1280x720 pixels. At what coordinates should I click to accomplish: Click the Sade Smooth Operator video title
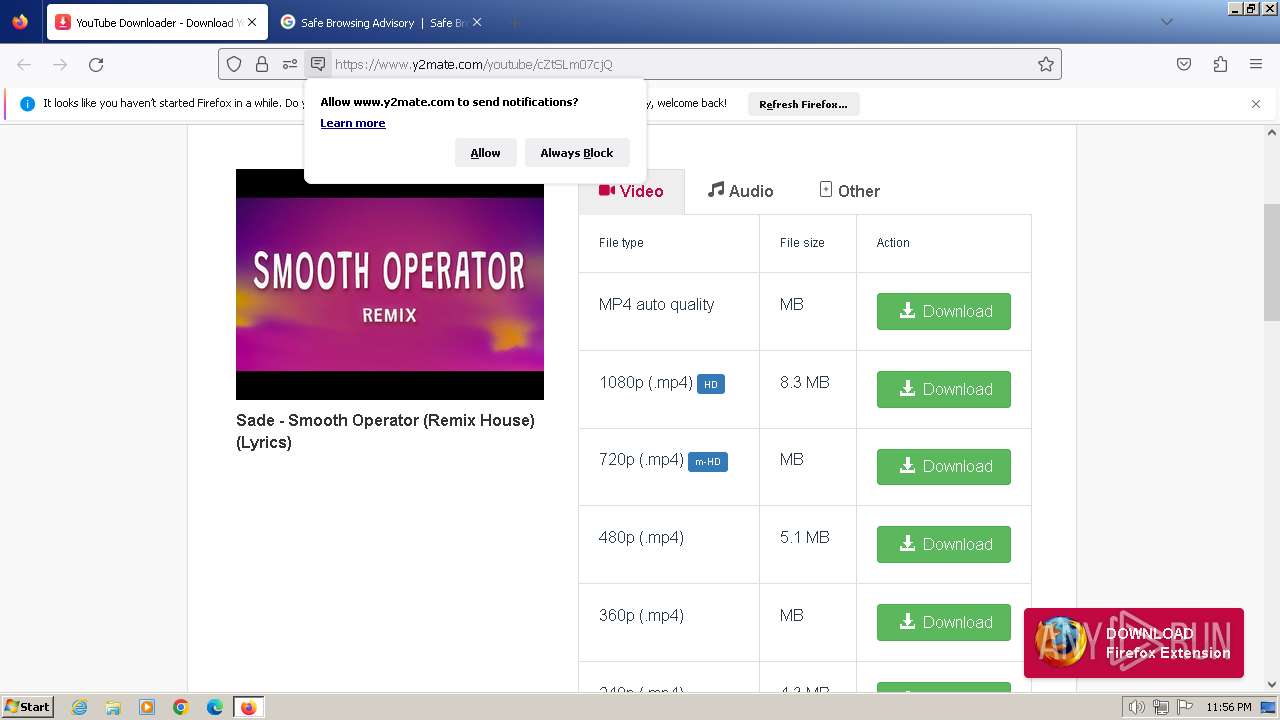coord(385,431)
